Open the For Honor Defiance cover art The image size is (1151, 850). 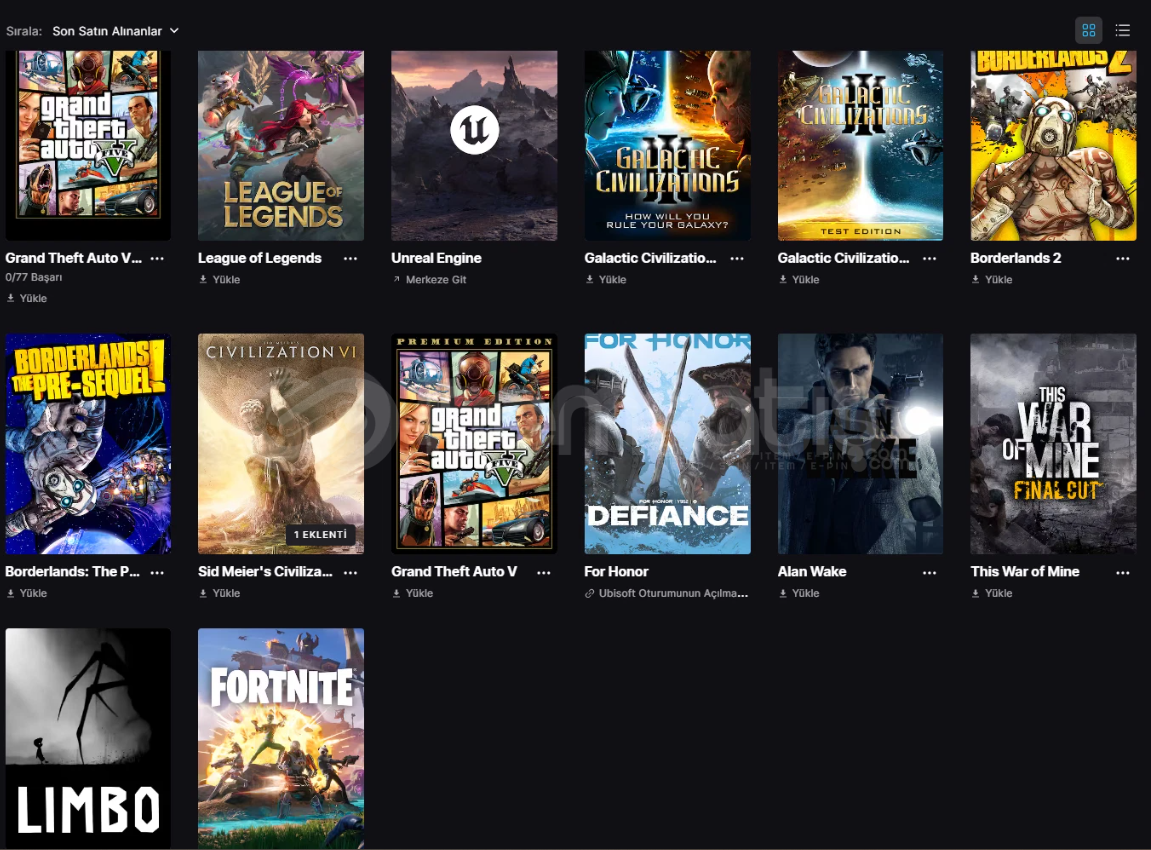667,444
